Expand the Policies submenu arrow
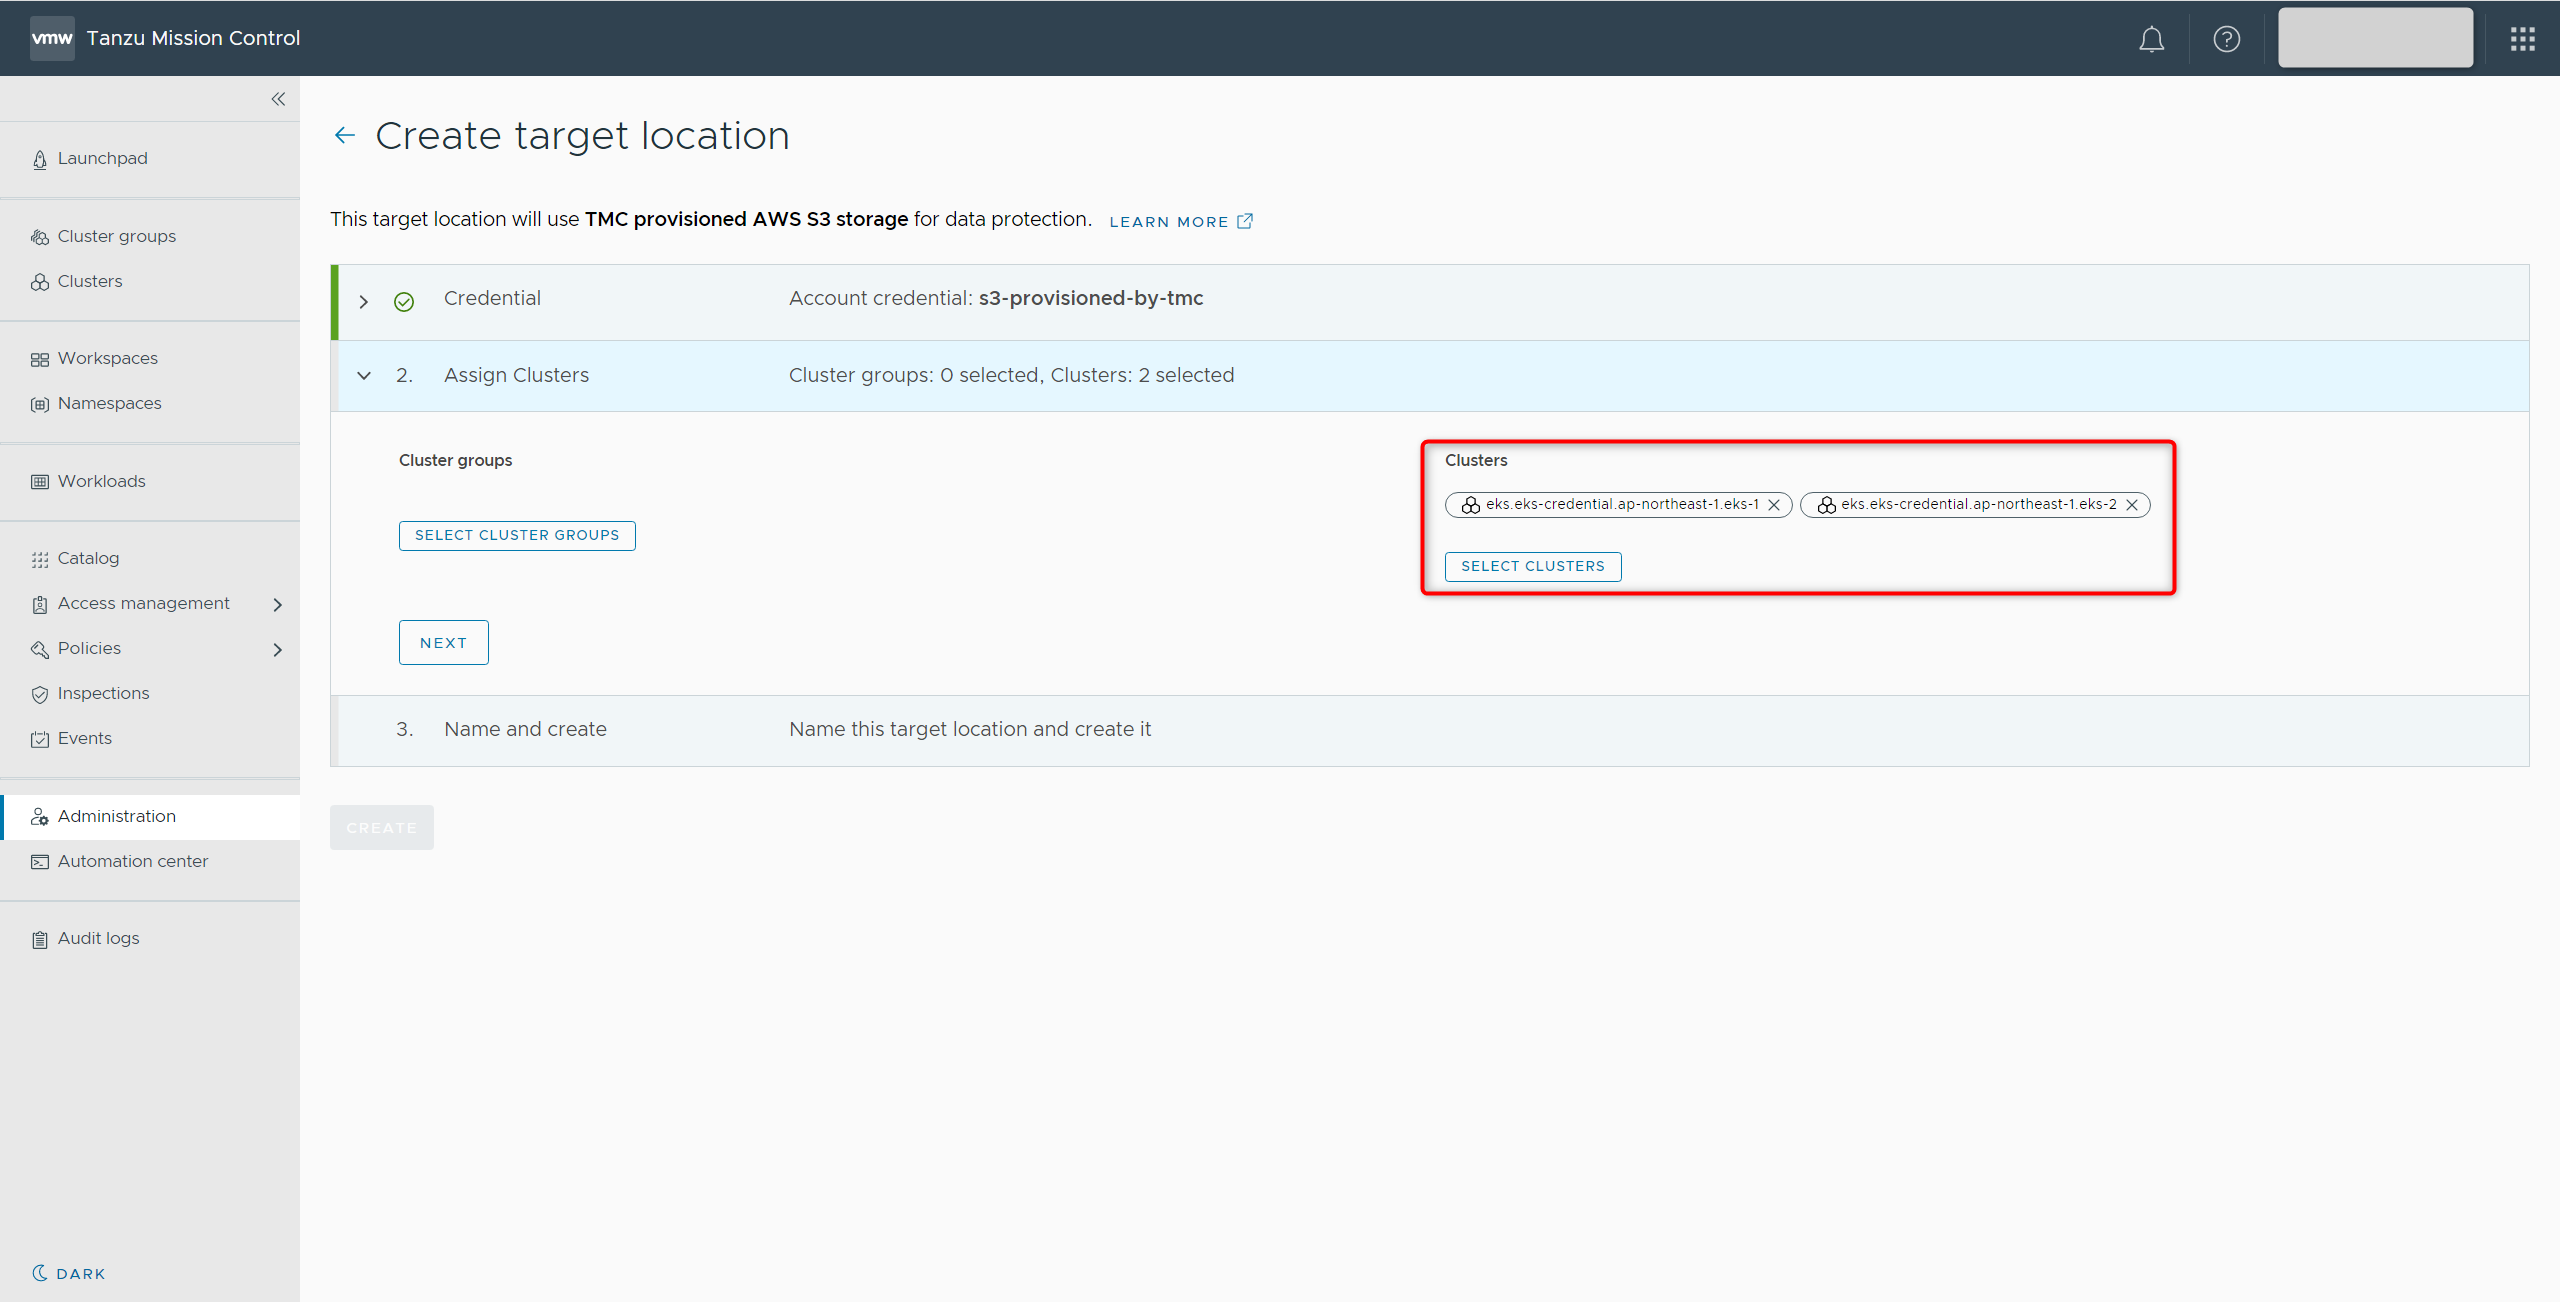Screen dimensions: 2560x1302 click(x=277, y=649)
